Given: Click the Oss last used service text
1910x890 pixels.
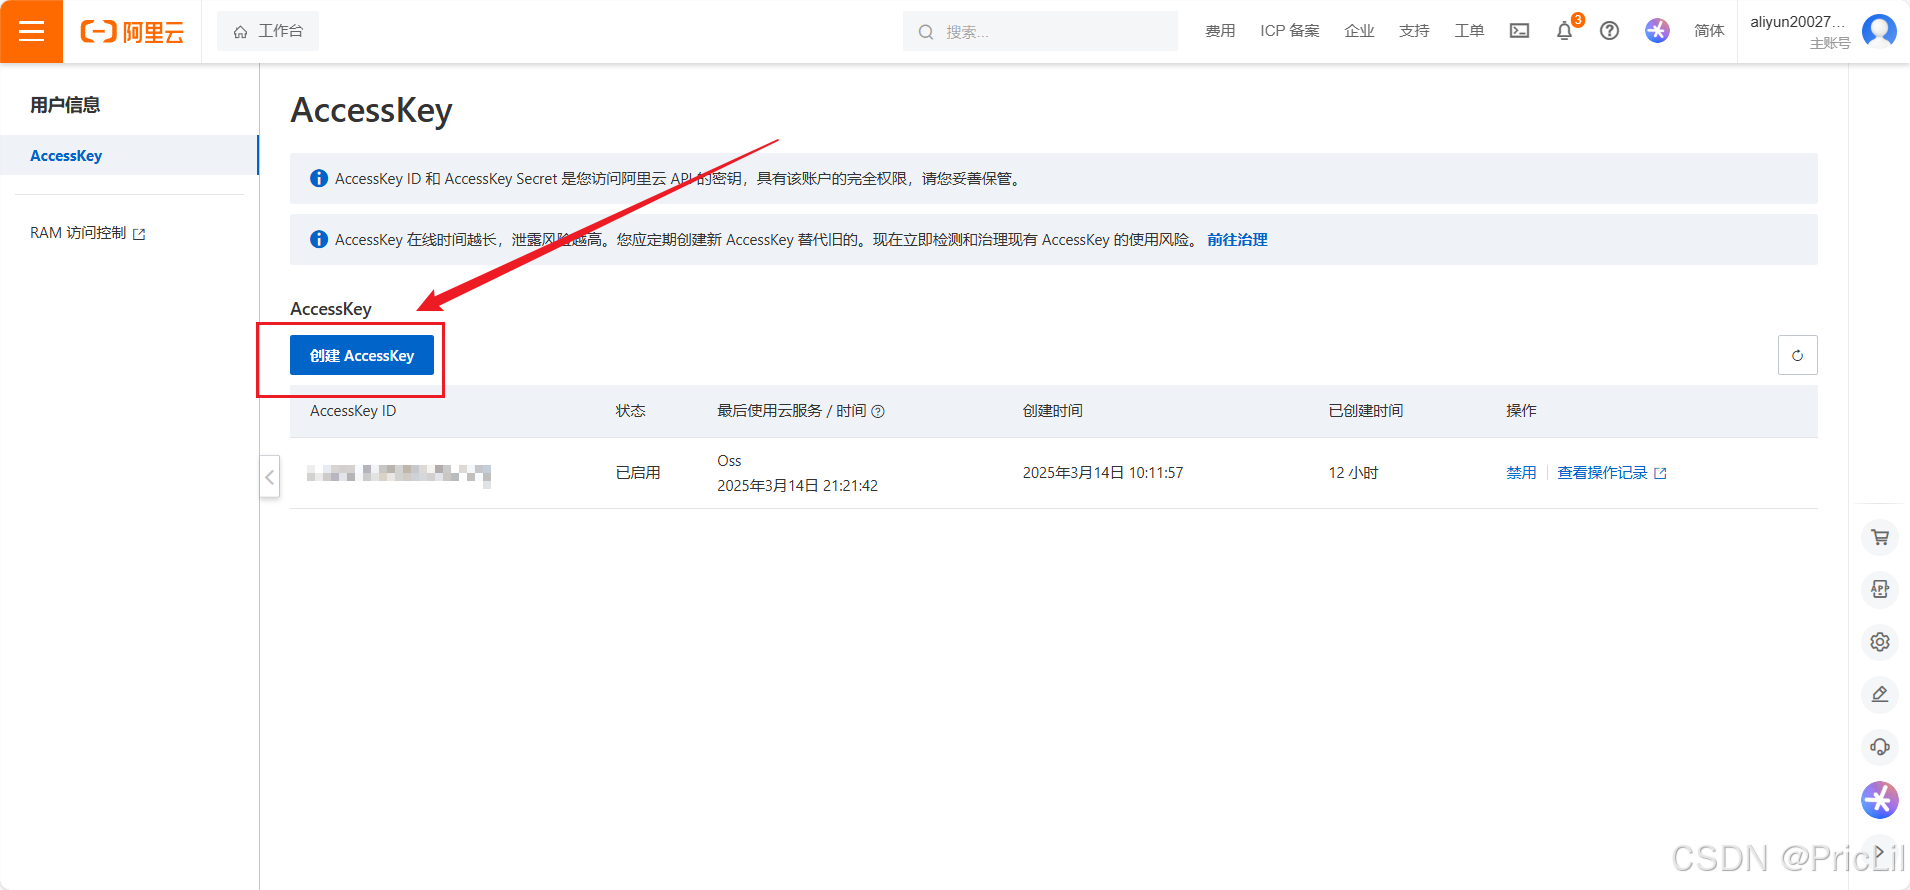Looking at the screenshot, I should [729, 460].
